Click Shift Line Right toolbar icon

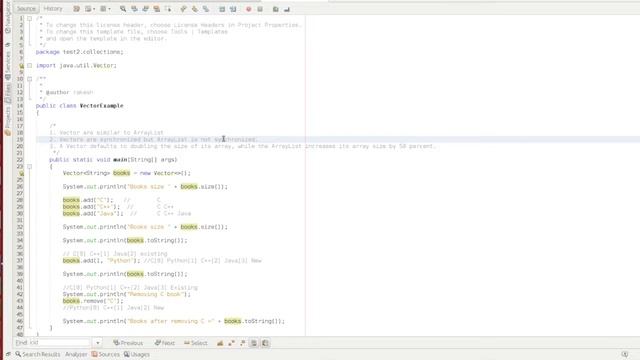[233, 9]
